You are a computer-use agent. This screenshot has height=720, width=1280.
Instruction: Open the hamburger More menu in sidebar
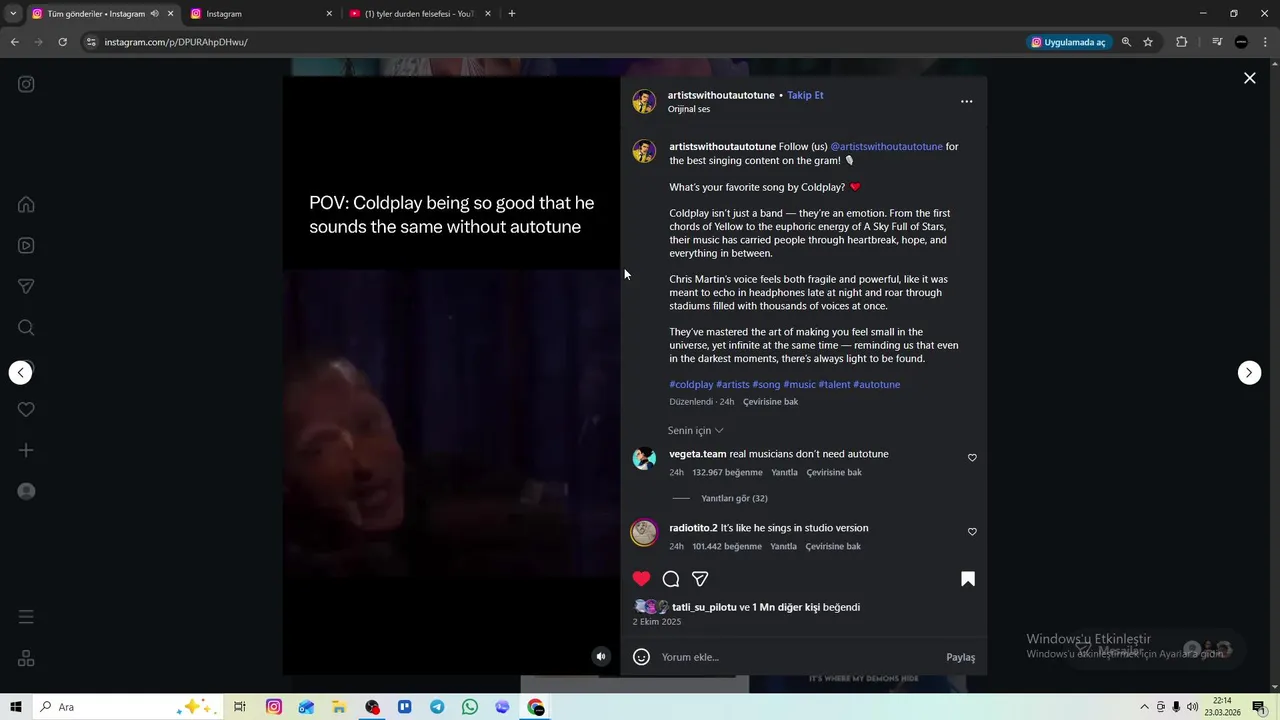(x=26, y=616)
